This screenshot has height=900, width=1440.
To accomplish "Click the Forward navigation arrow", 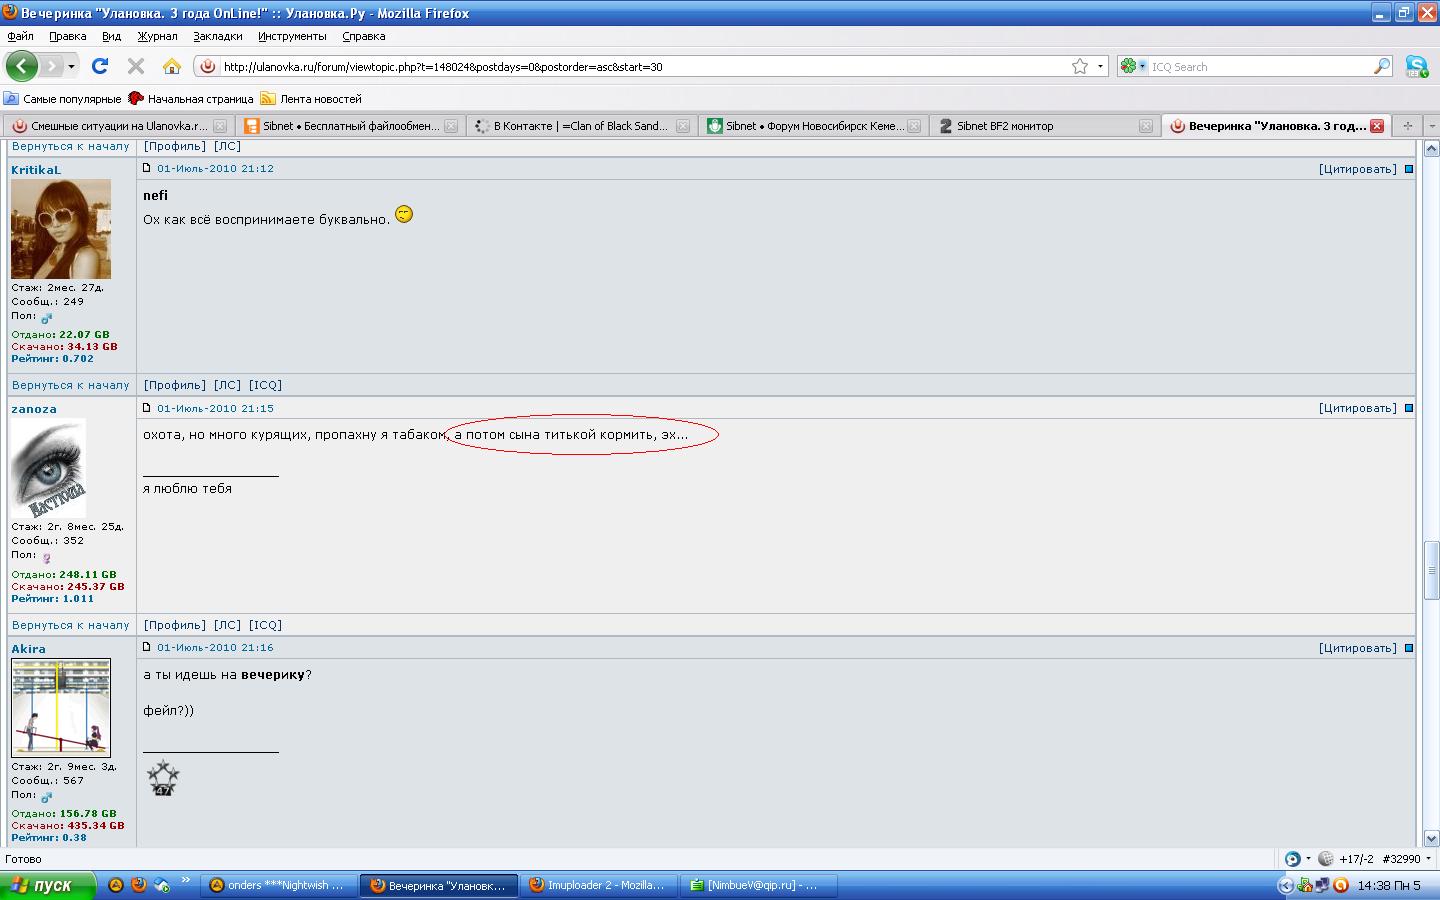I will click(52, 66).
